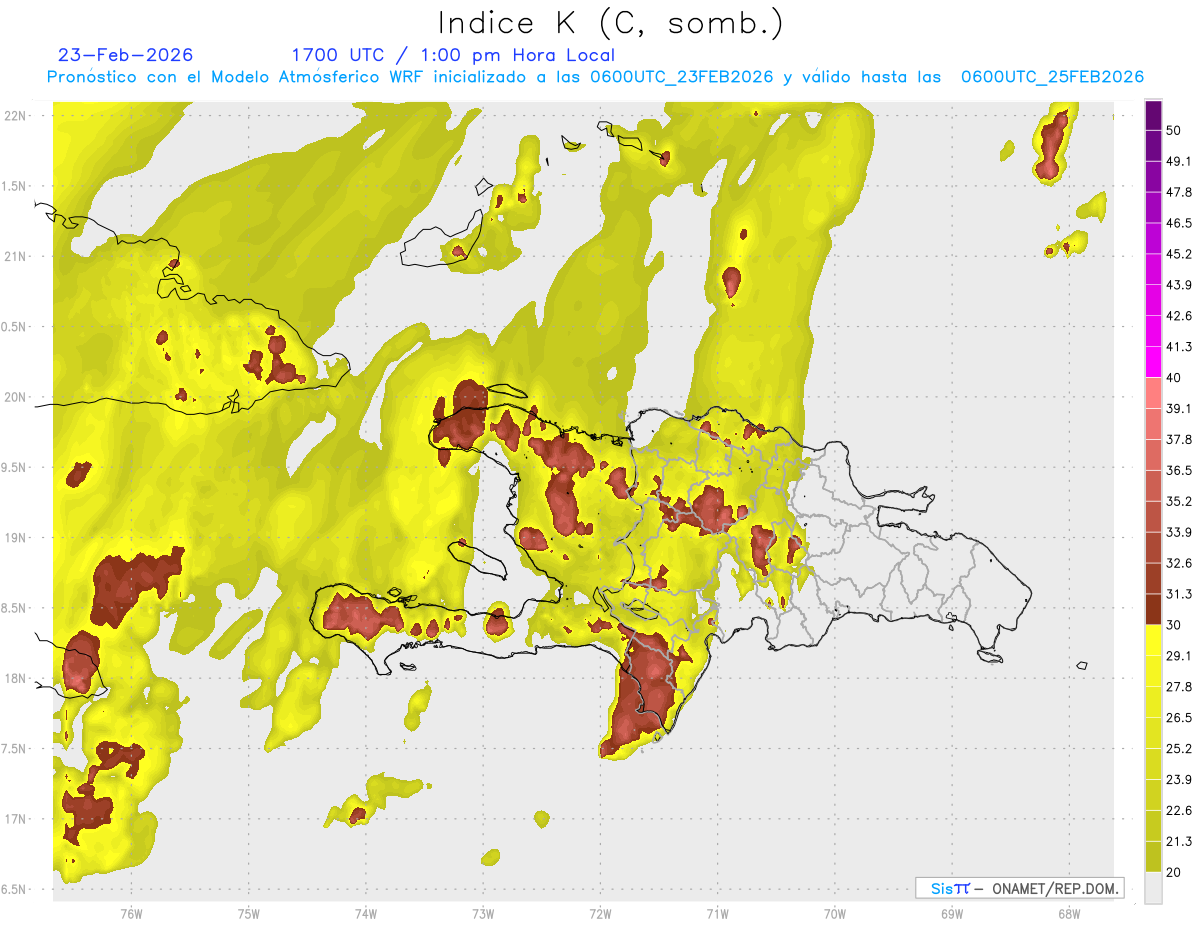Viewport: 1200px width, 927px height.
Task: Click the "74W" longitude label
Action: click(365, 913)
